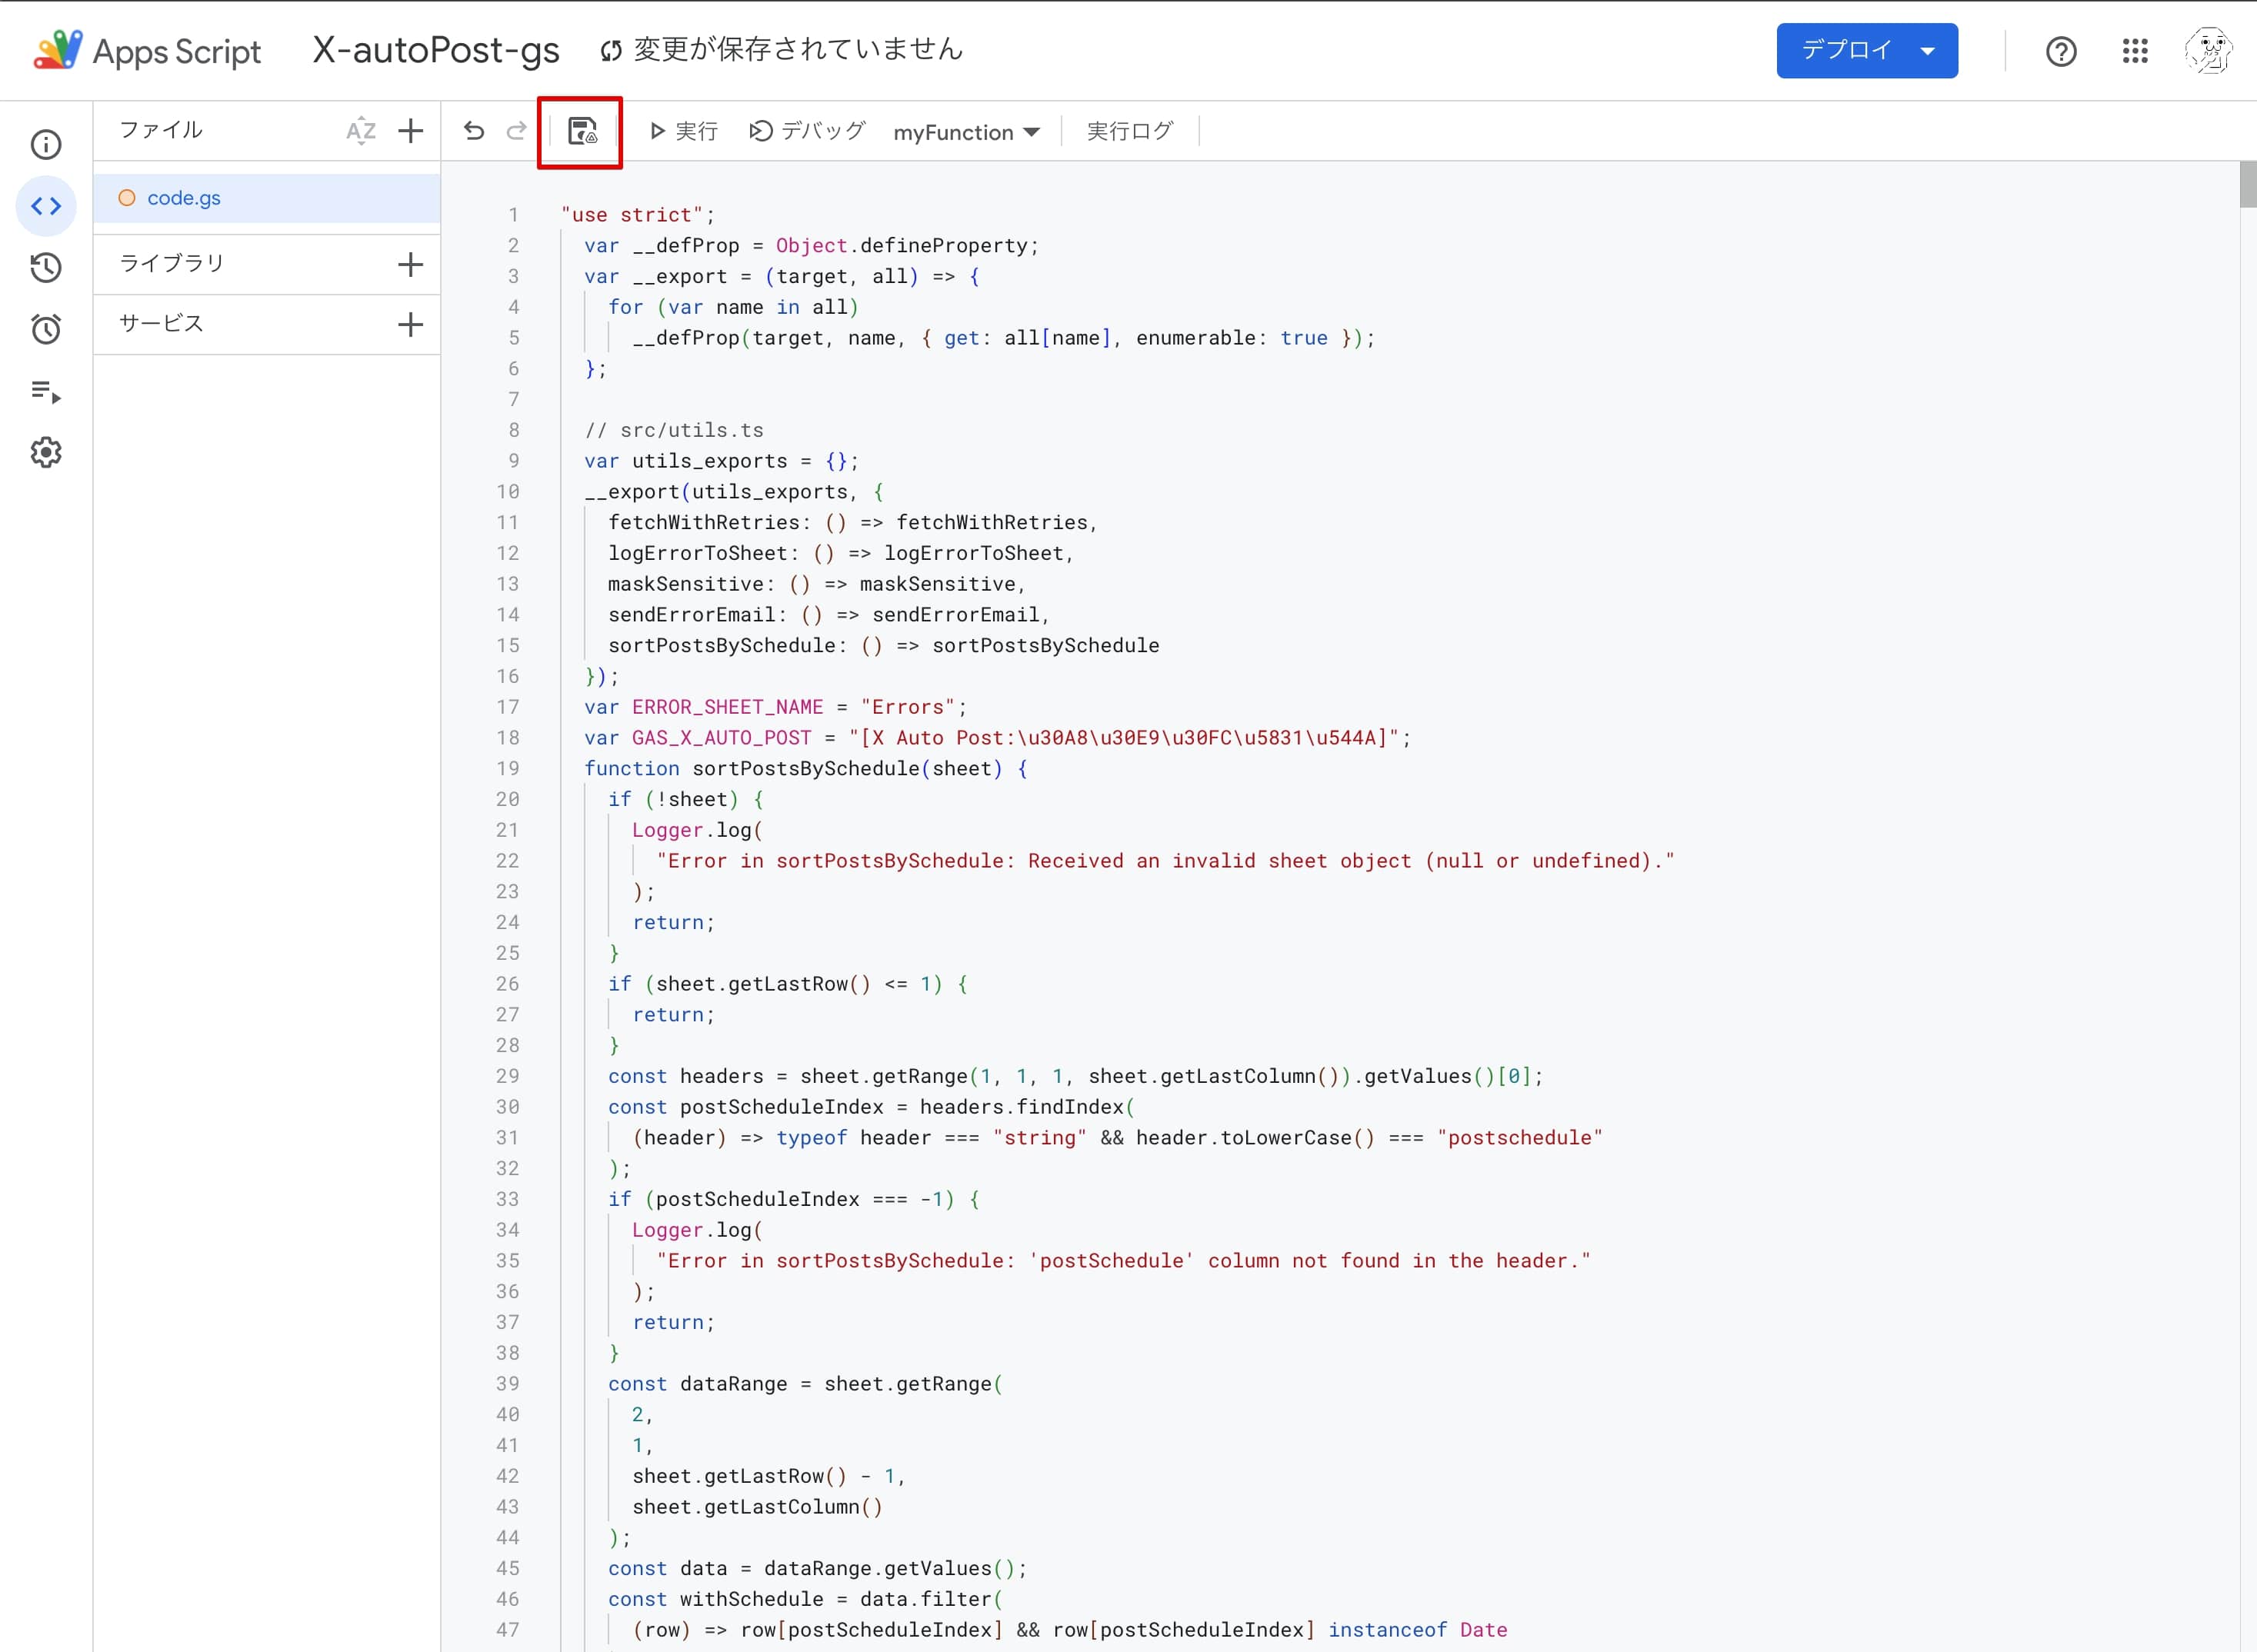This screenshot has height=1652, width=2257.
Task: Click maskSensitive entry on line 13
Action: 818,584
